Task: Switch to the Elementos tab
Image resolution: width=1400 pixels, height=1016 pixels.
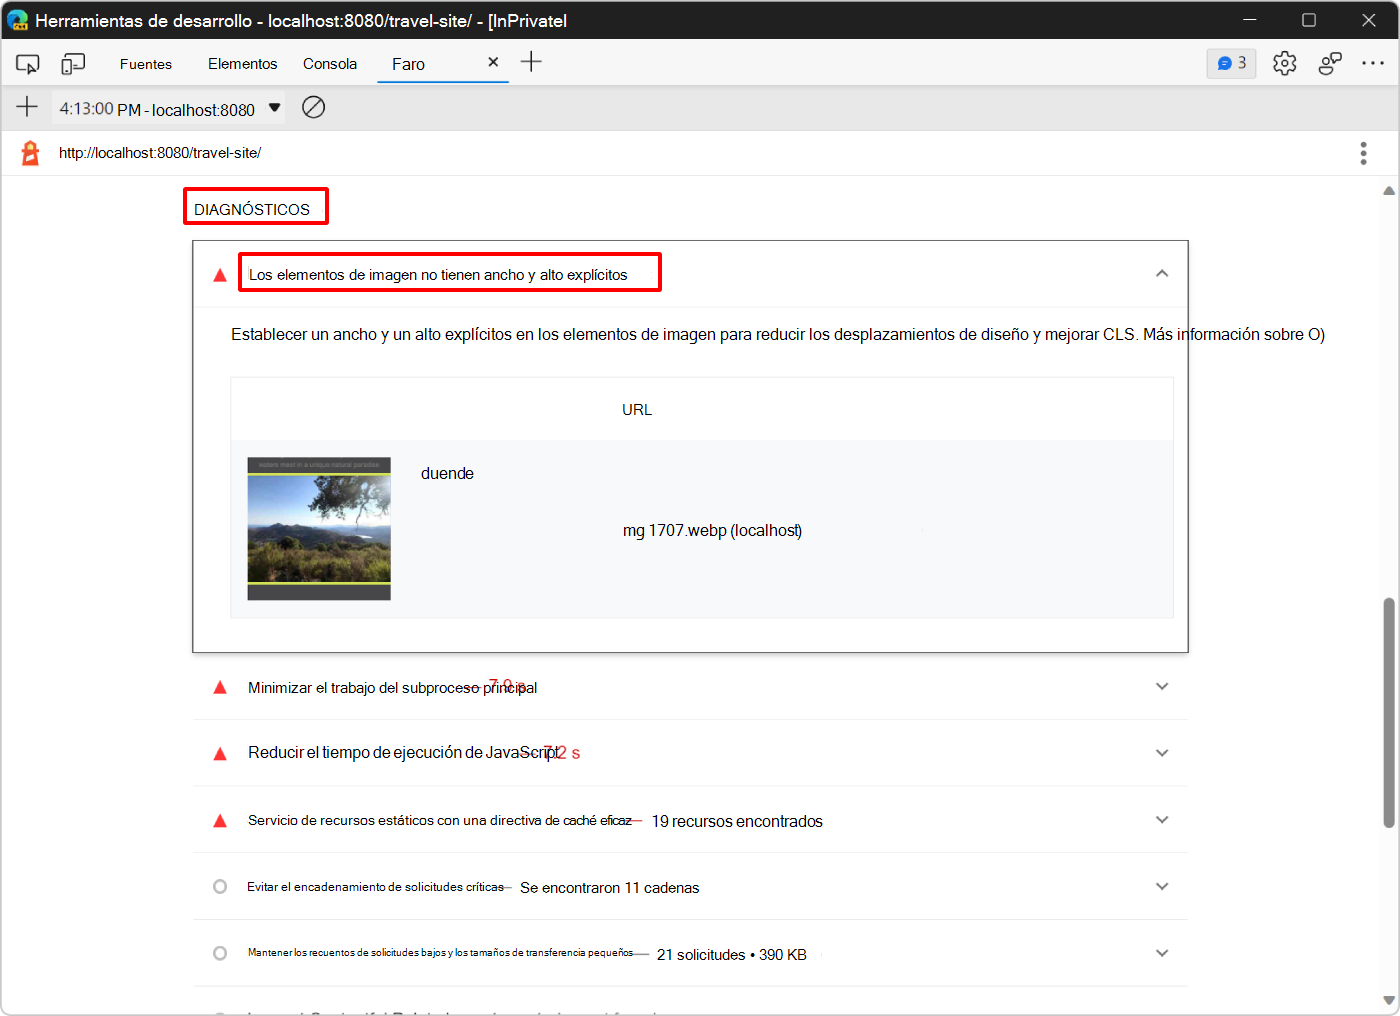Action: [x=242, y=62]
